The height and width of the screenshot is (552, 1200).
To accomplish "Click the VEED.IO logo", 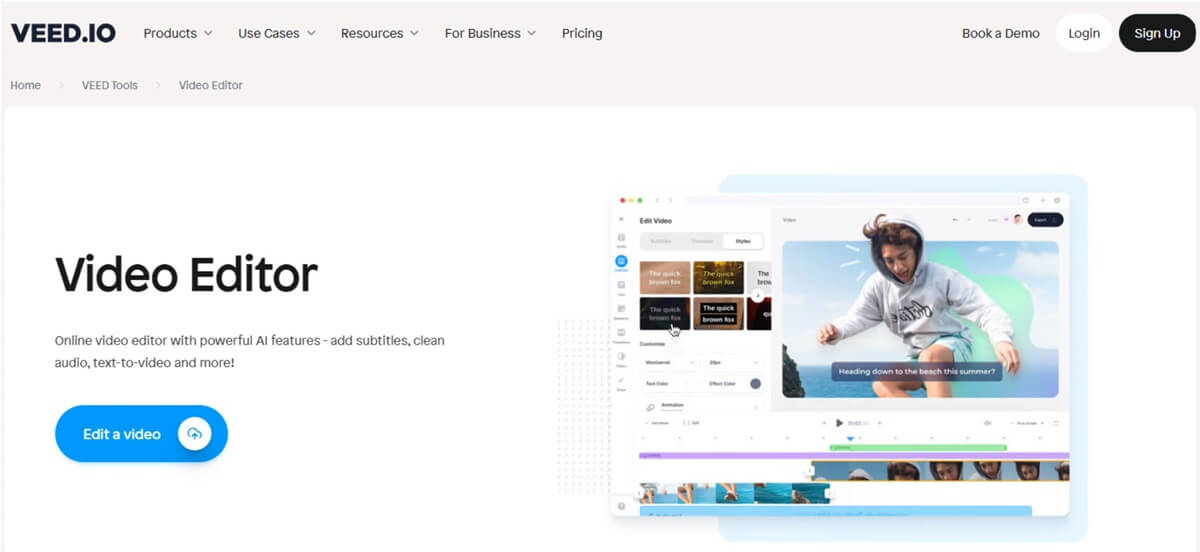I will click(63, 33).
